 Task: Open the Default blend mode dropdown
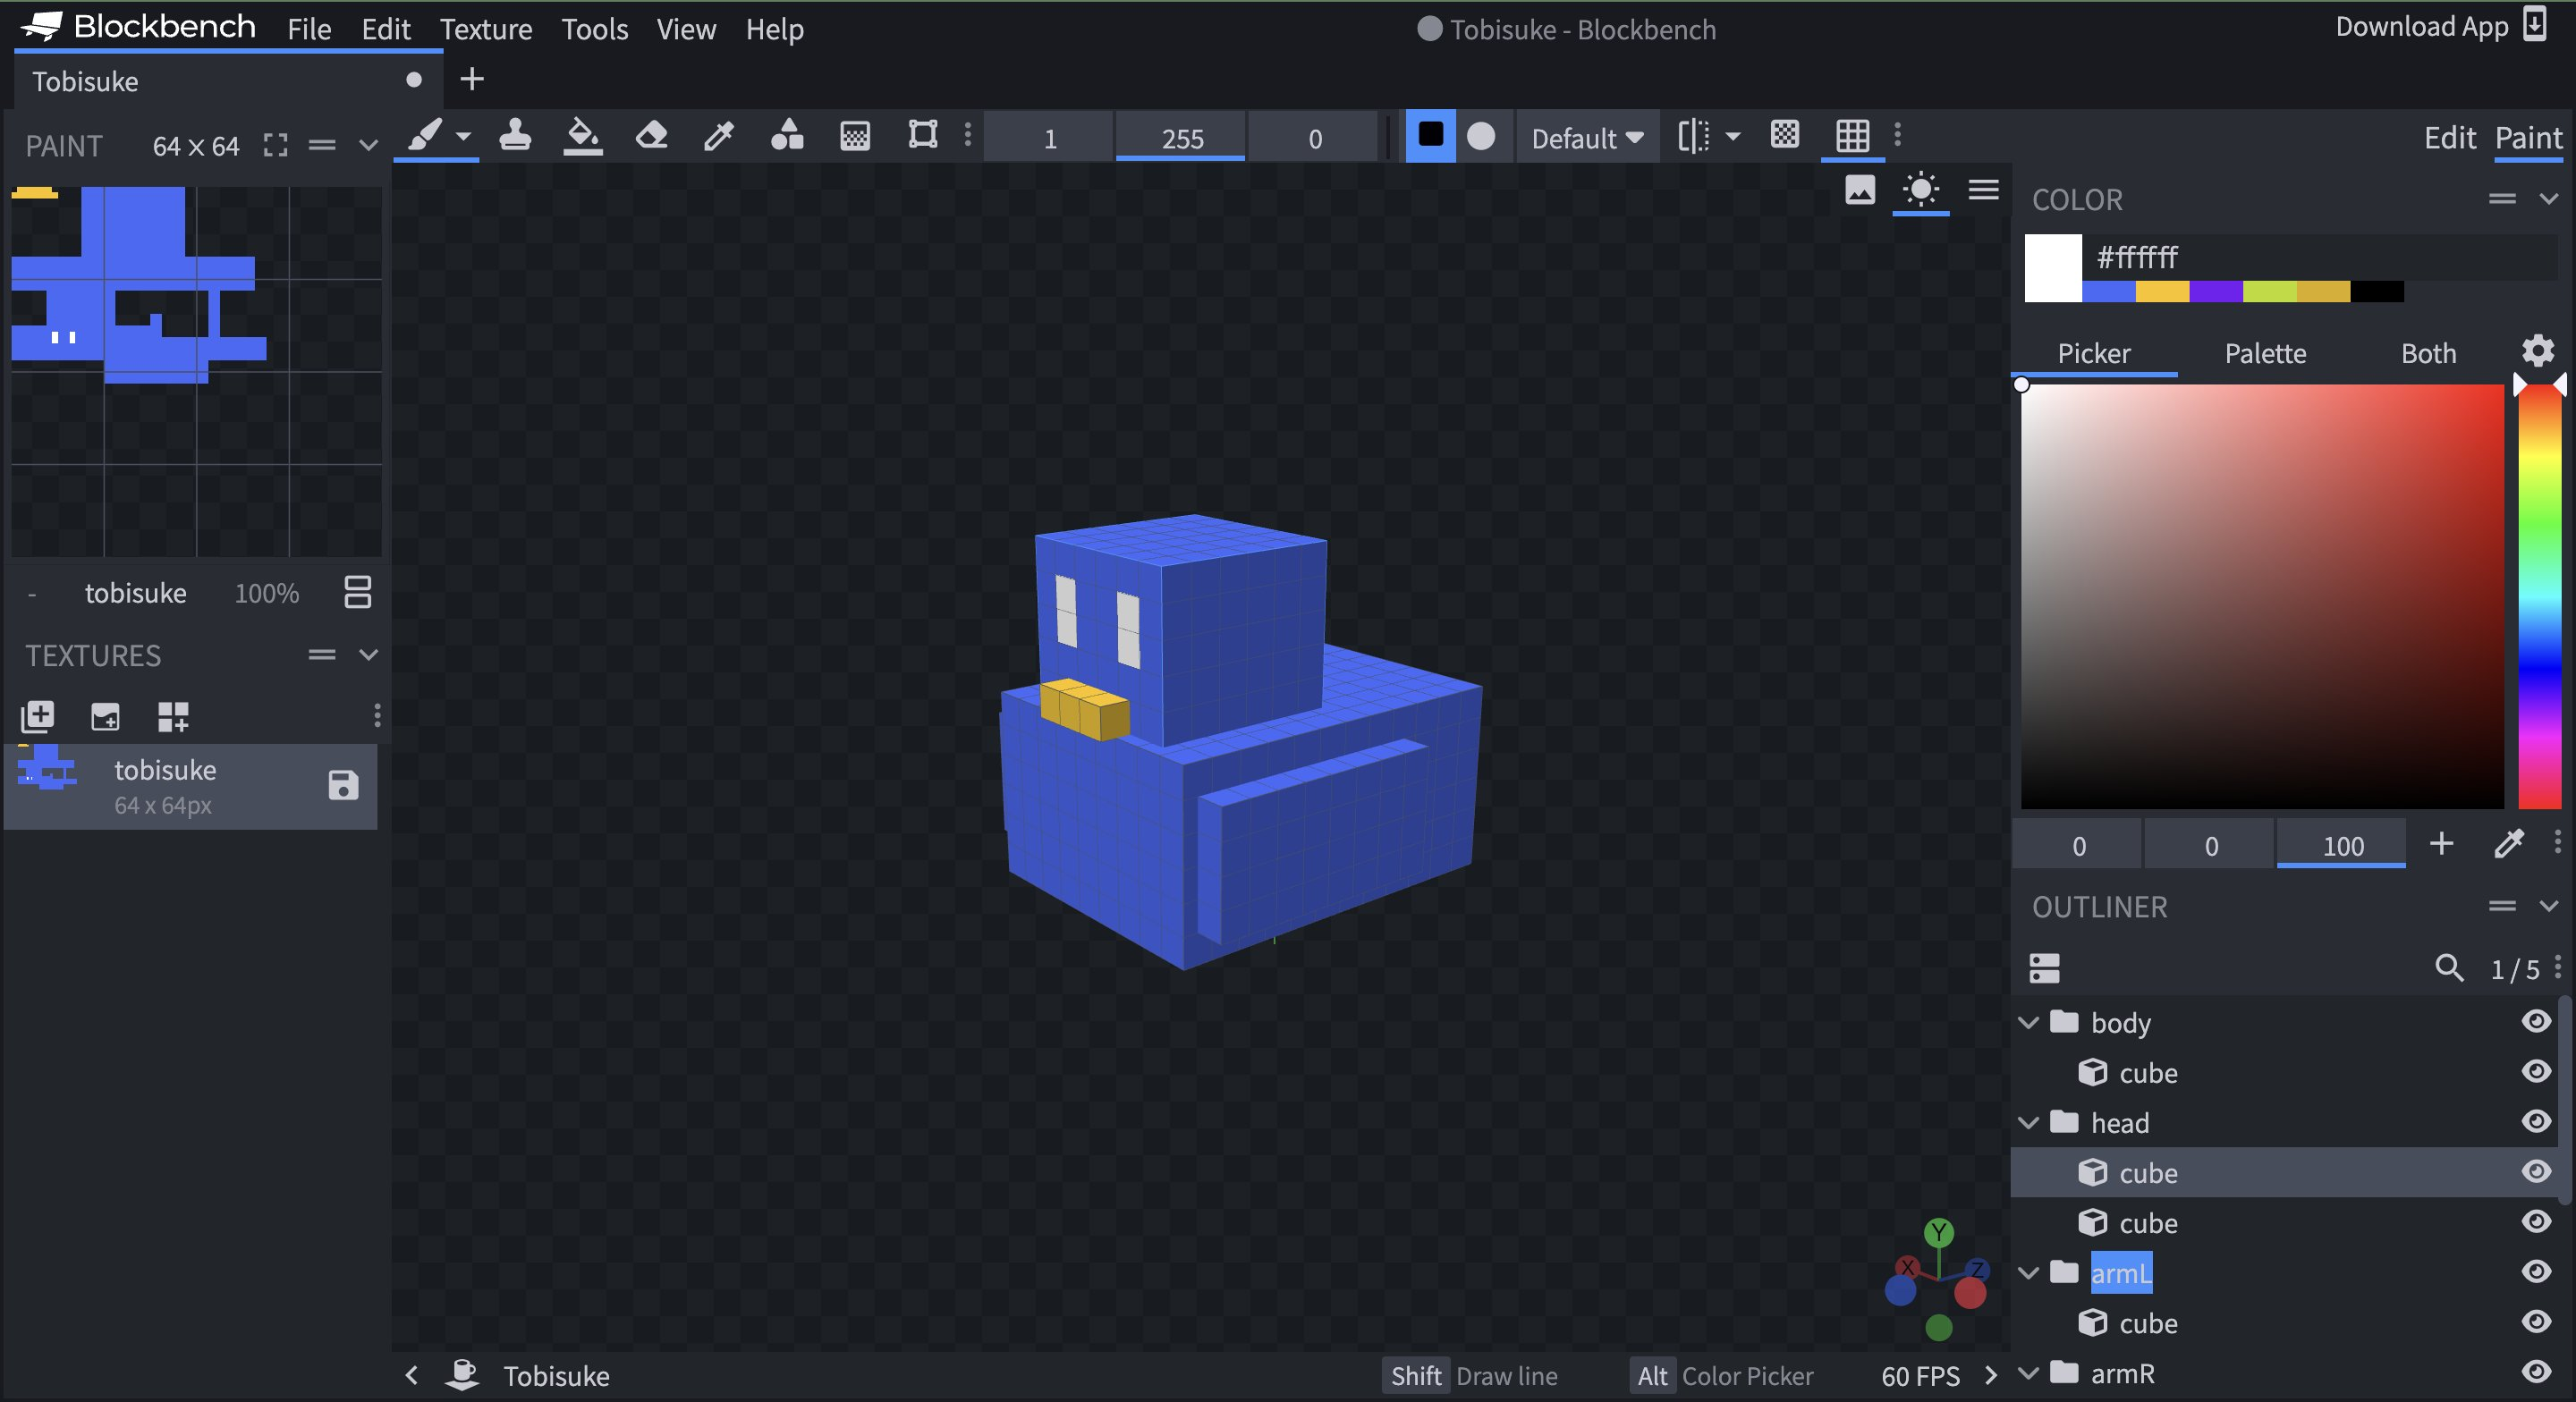click(1586, 137)
